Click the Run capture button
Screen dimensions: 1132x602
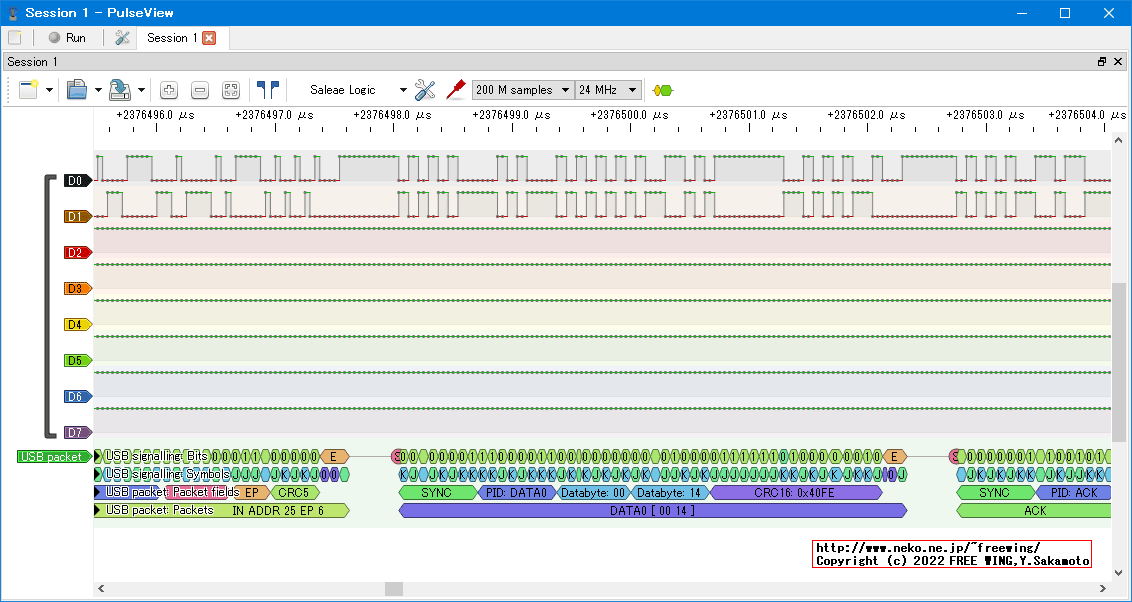[66, 38]
